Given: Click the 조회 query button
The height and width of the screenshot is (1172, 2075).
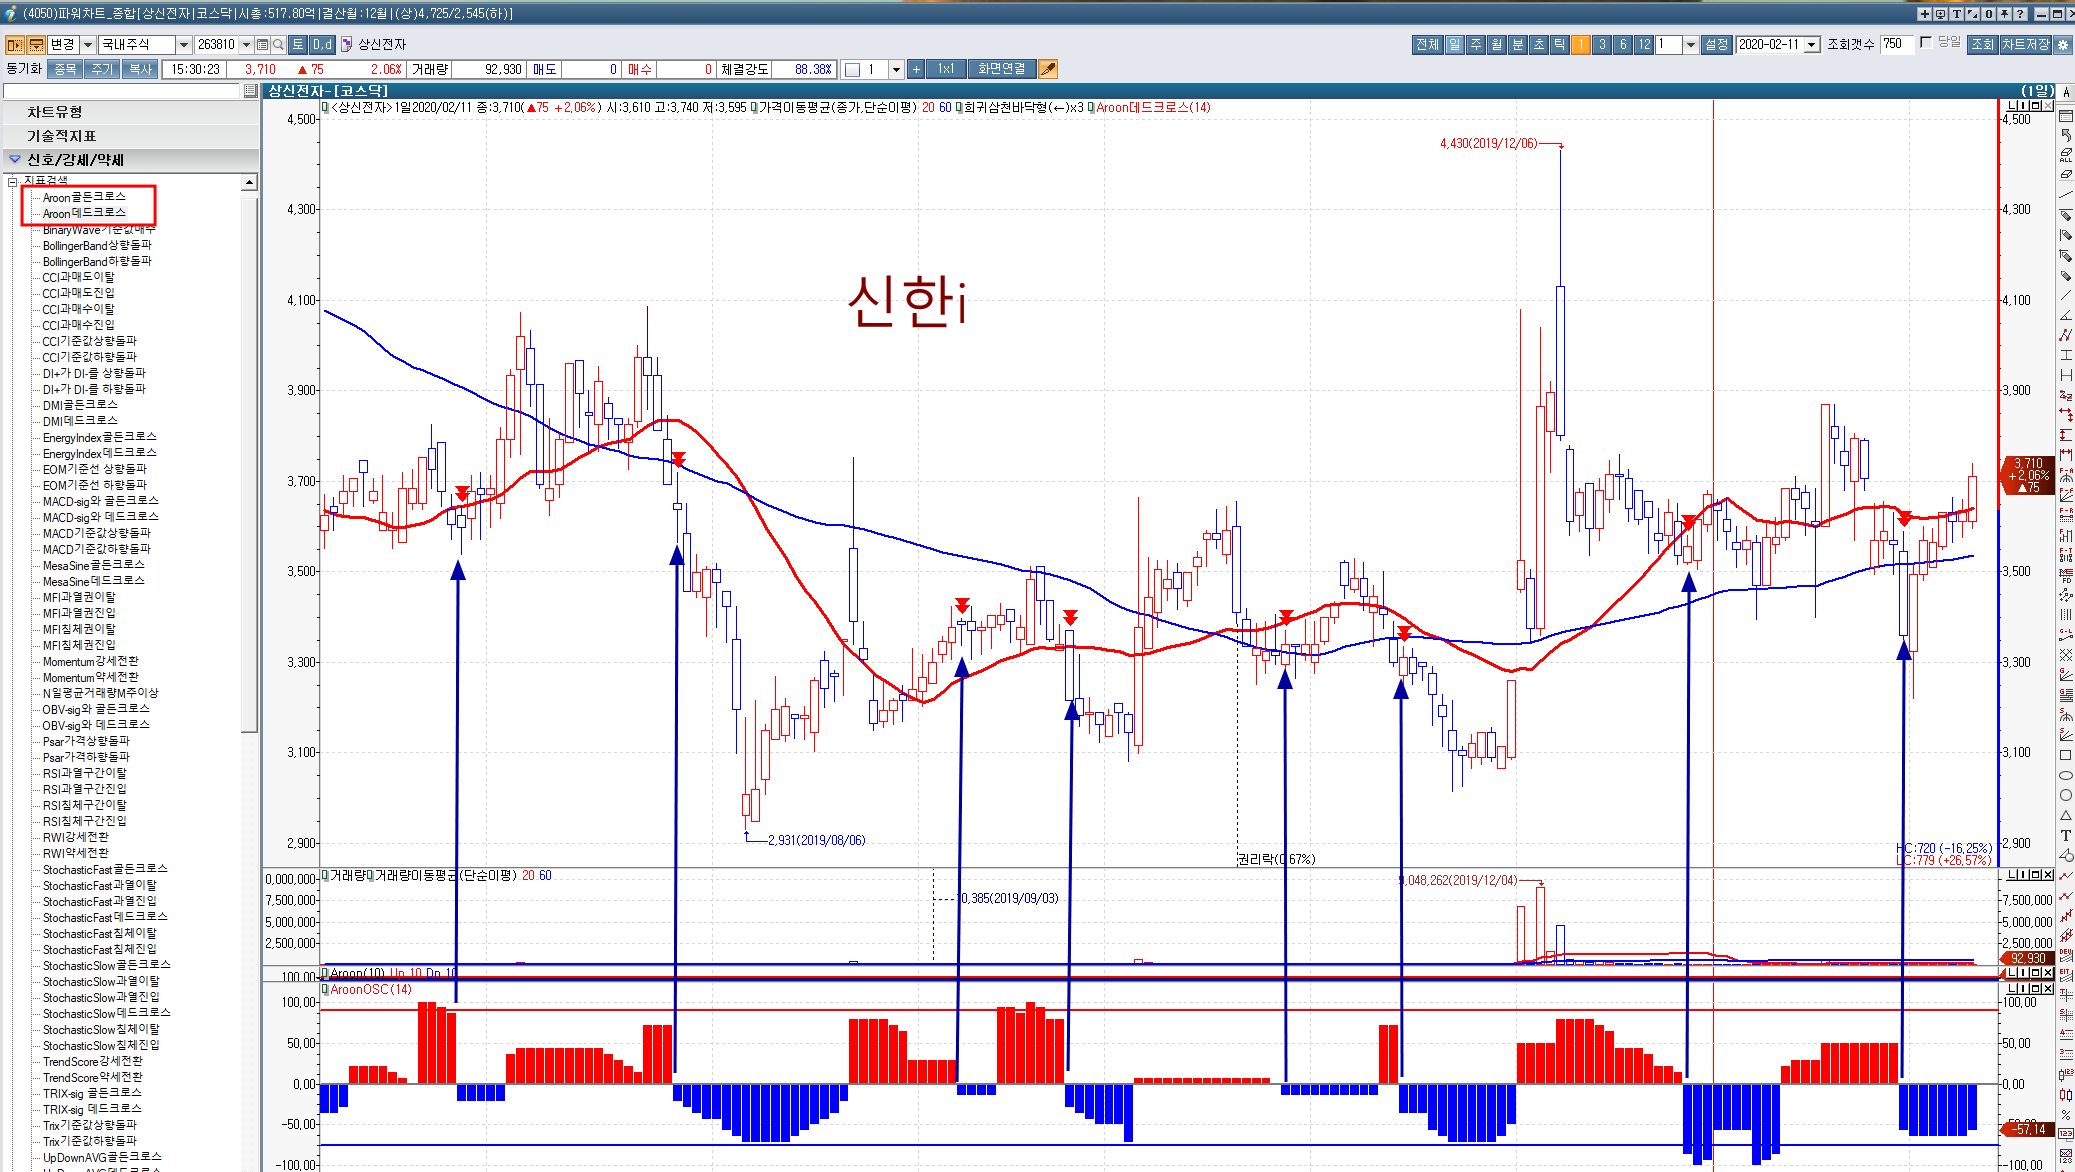Looking at the screenshot, I should (x=1982, y=44).
